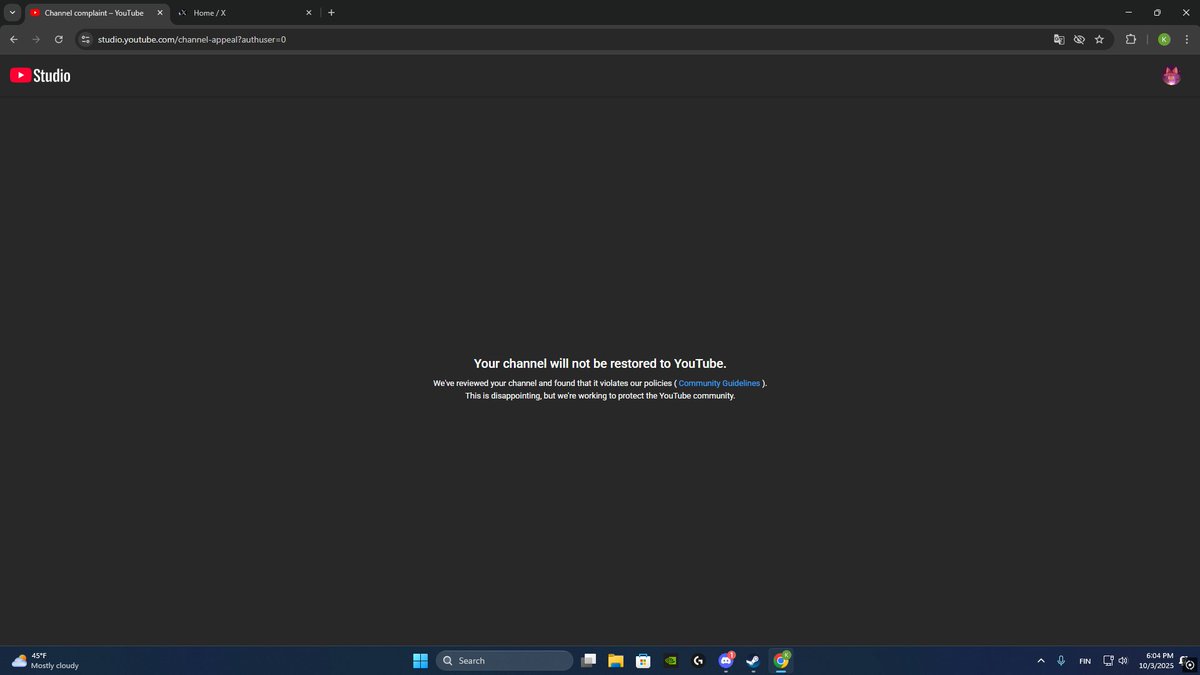The width and height of the screenshot is (1200, 675).
Task: Open the Chrome extensions panel
Action: pos(1130,39)
